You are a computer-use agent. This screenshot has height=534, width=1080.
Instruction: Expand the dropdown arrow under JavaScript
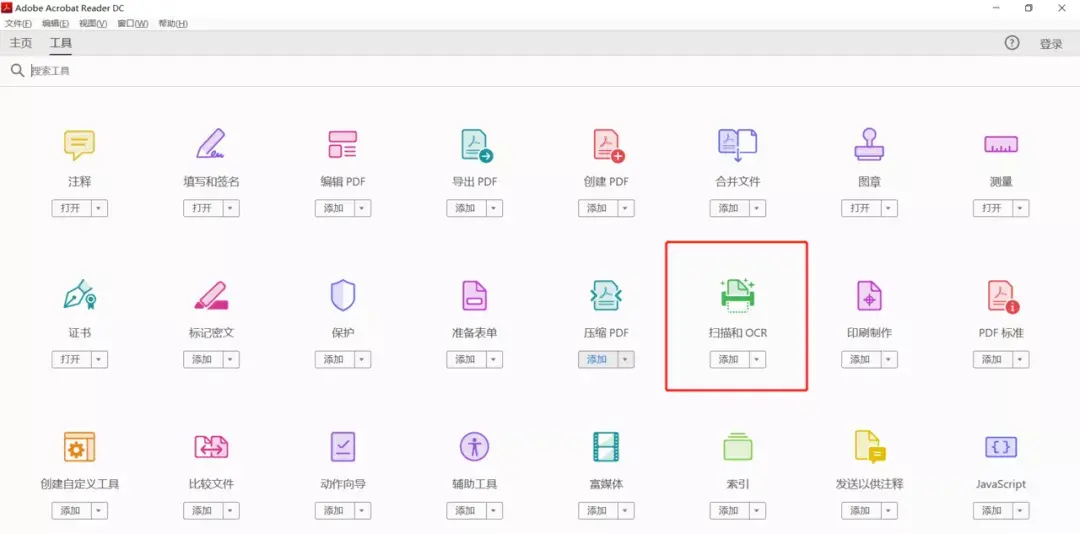[x=1021, y=511]
